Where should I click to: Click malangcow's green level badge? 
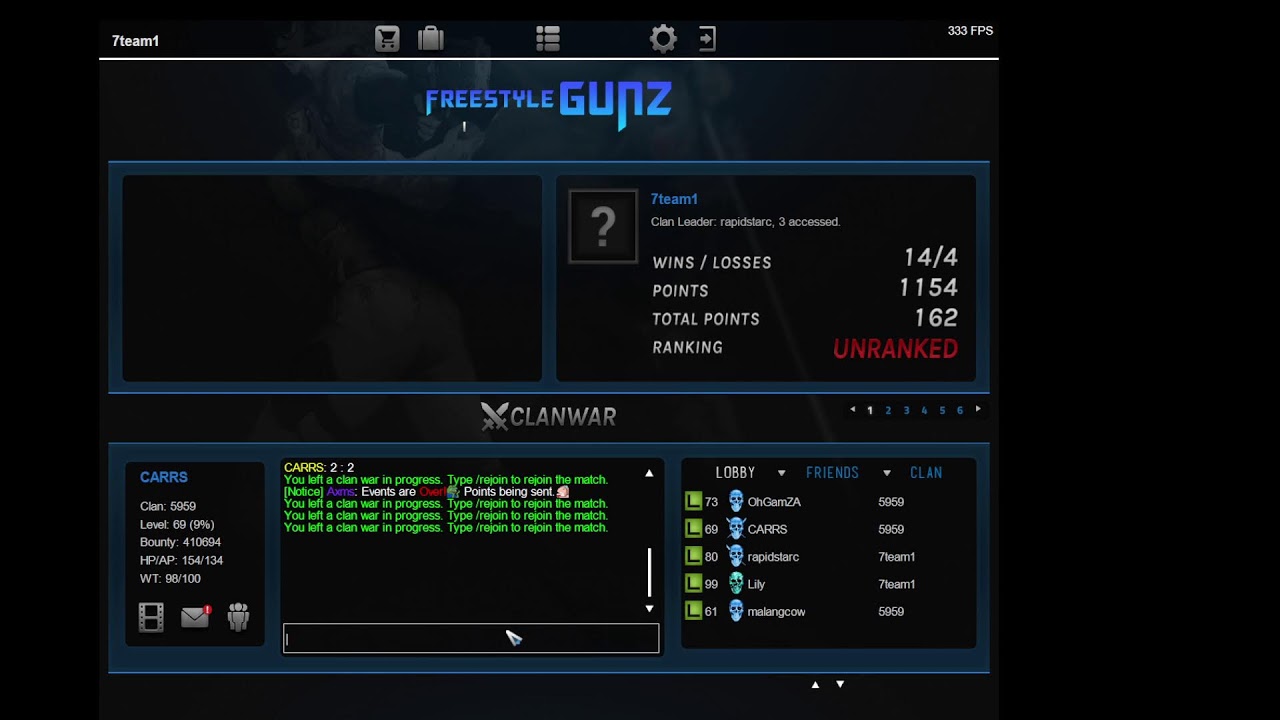[693, 611]
